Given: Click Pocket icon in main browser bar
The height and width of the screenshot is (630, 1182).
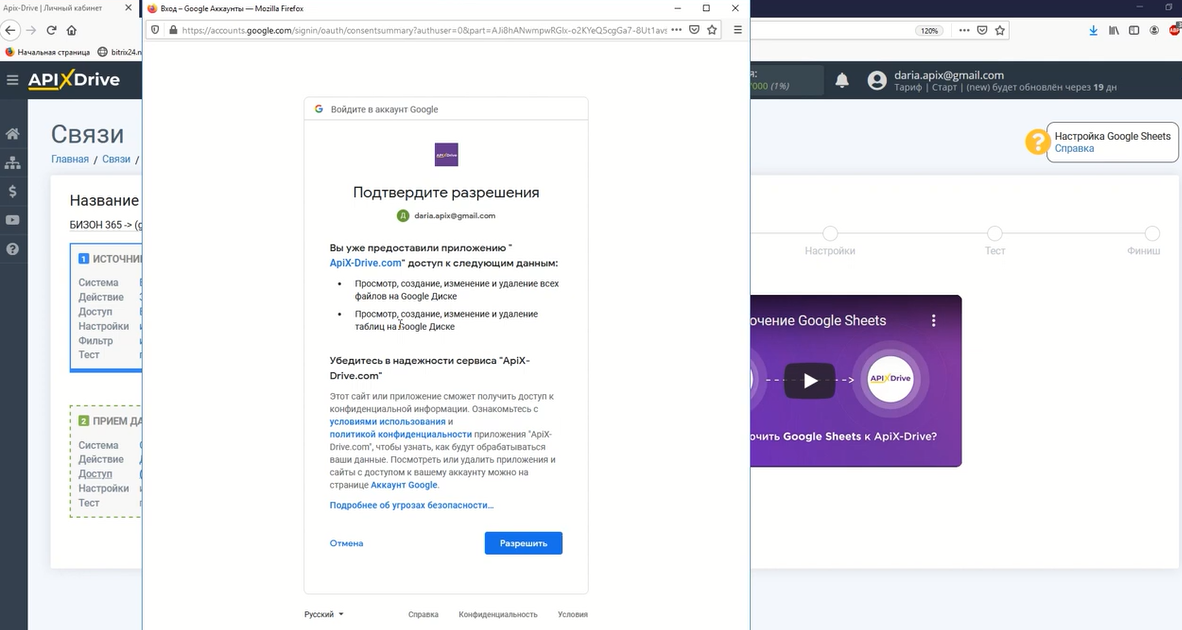Looking at the screenshot, I should [982, 30].
